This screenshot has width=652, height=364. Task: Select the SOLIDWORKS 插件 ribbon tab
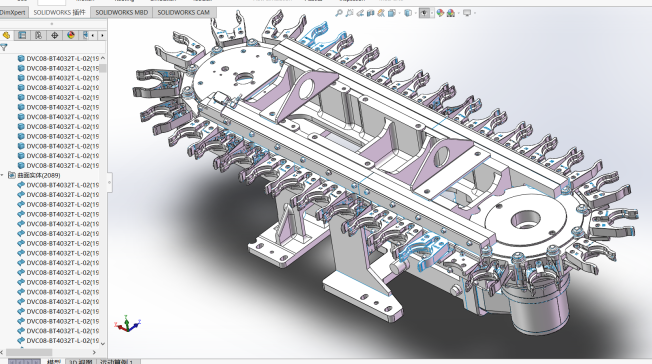coord(59,12)
